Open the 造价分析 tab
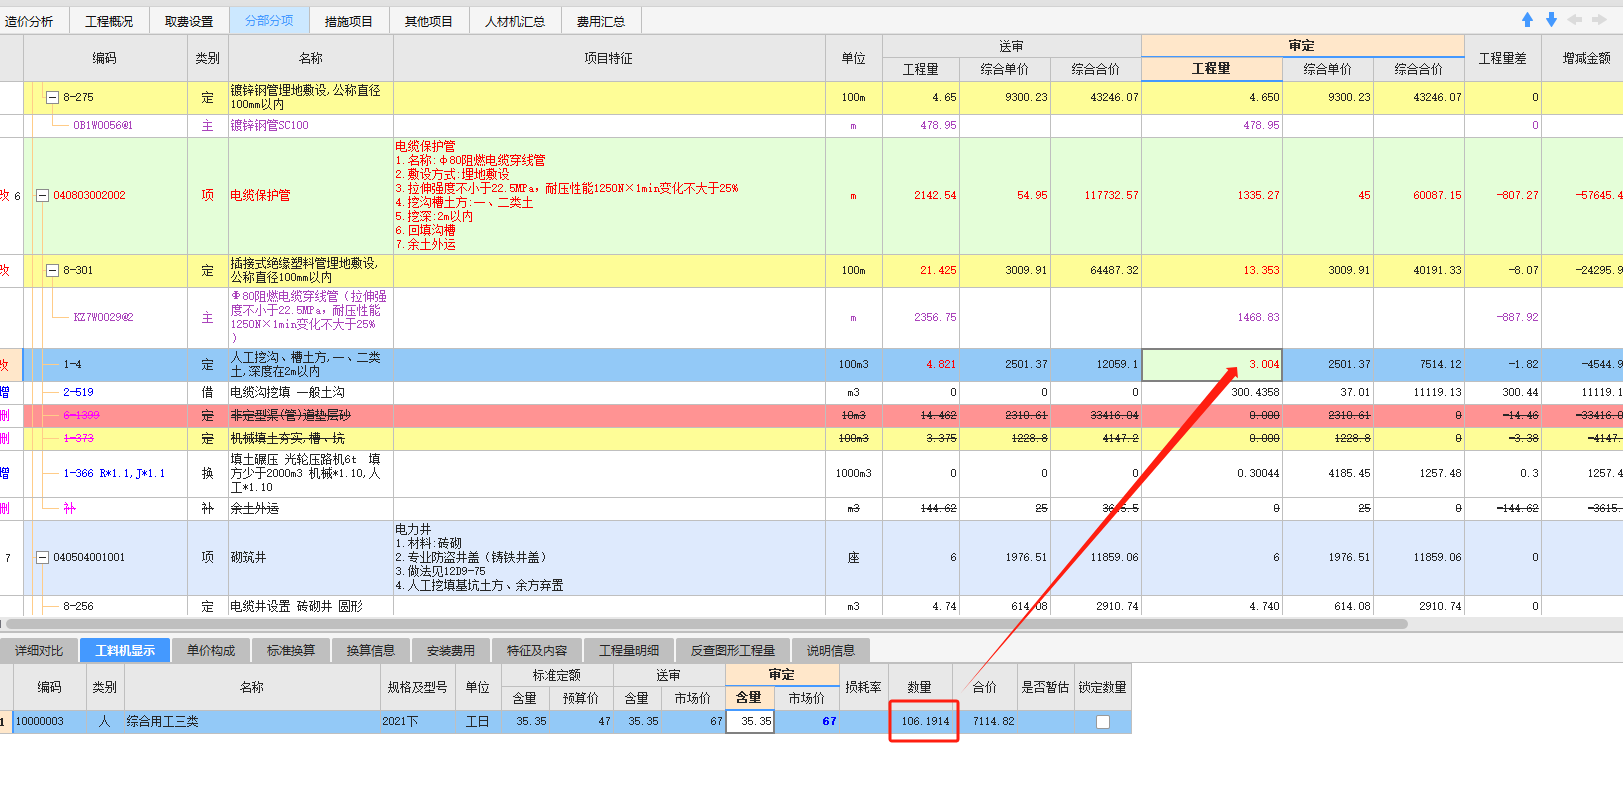This screenshot has width=1623, height=803. pyautogui.click(x=29, y=21)
